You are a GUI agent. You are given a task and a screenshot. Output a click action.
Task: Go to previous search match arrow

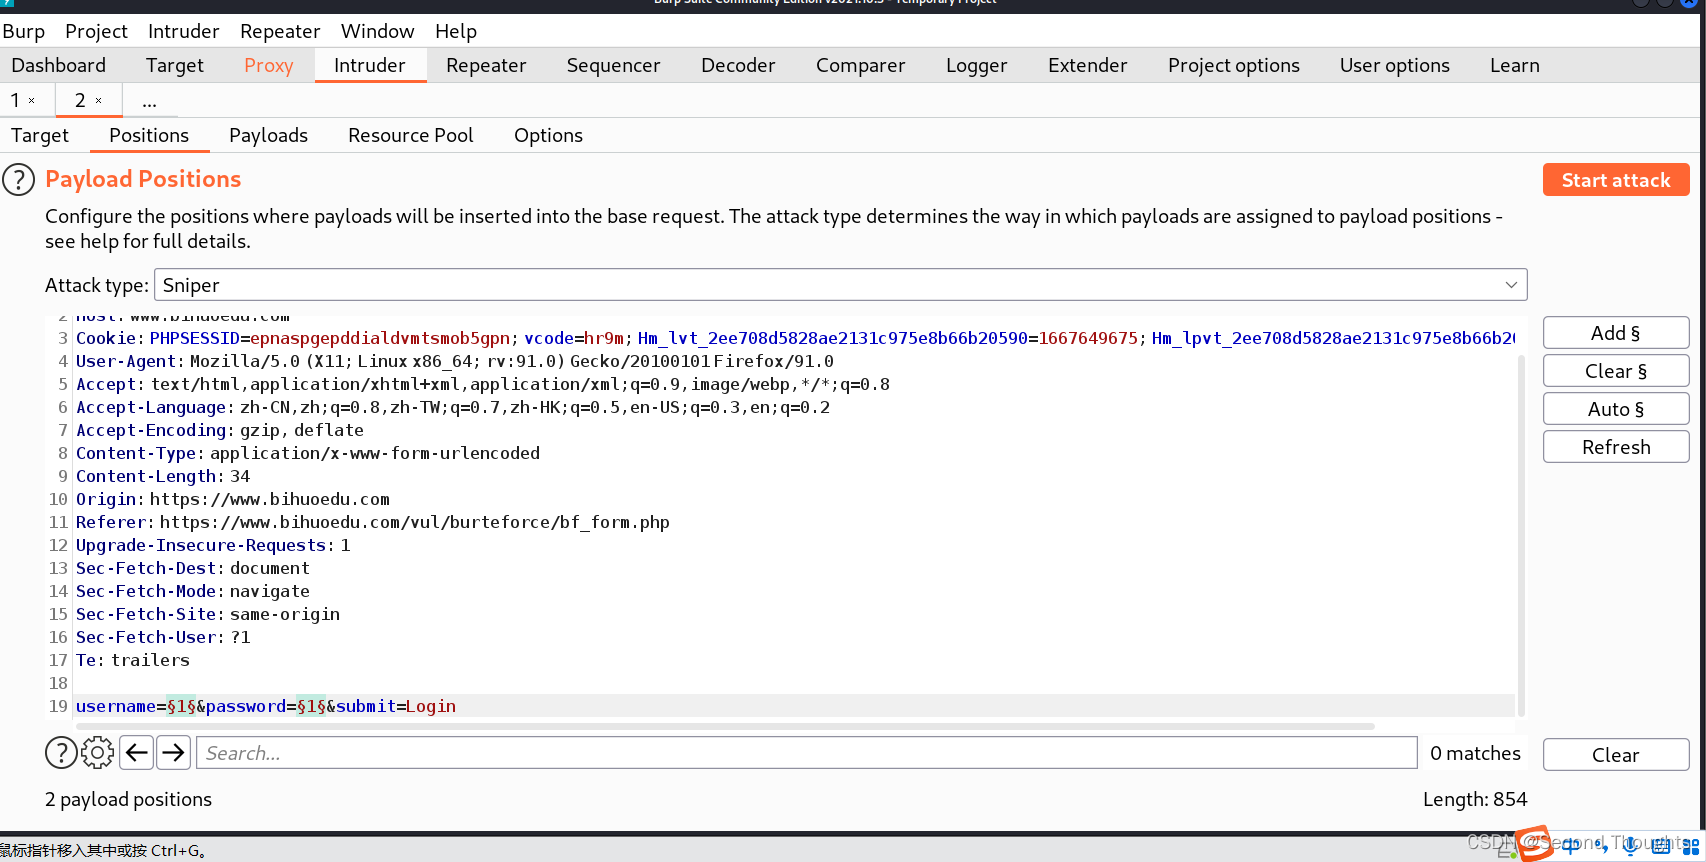coord(136,752)
